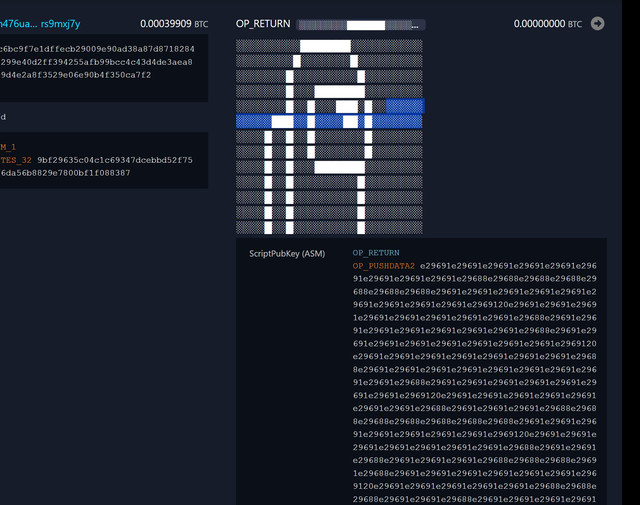Select the ScriptPubKey (ASM) label
This screenshot has width=640, height=505.
click(x=287, y=254)
